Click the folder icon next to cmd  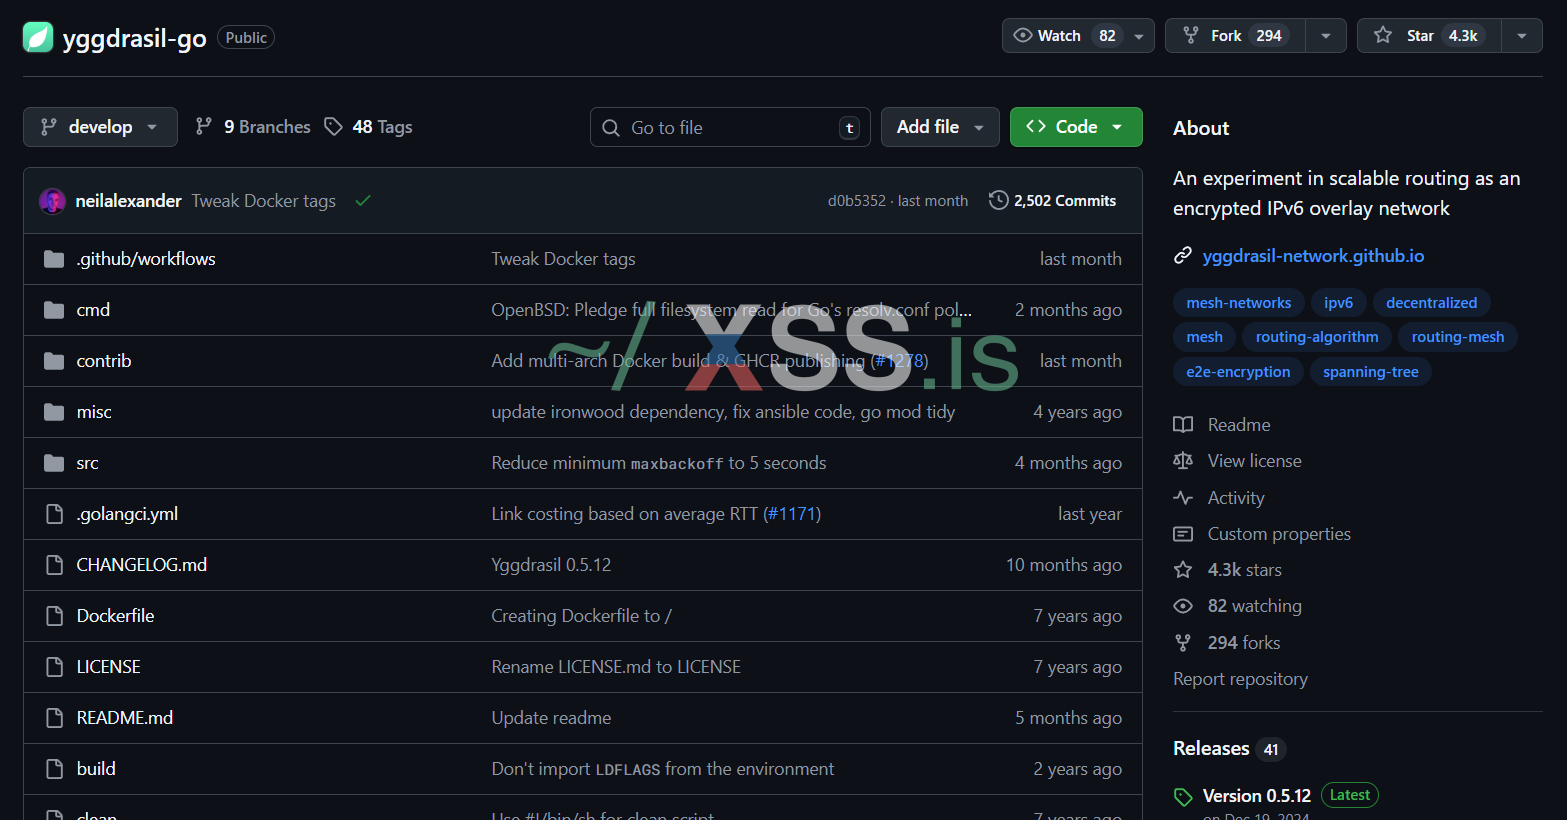point(54,310)
